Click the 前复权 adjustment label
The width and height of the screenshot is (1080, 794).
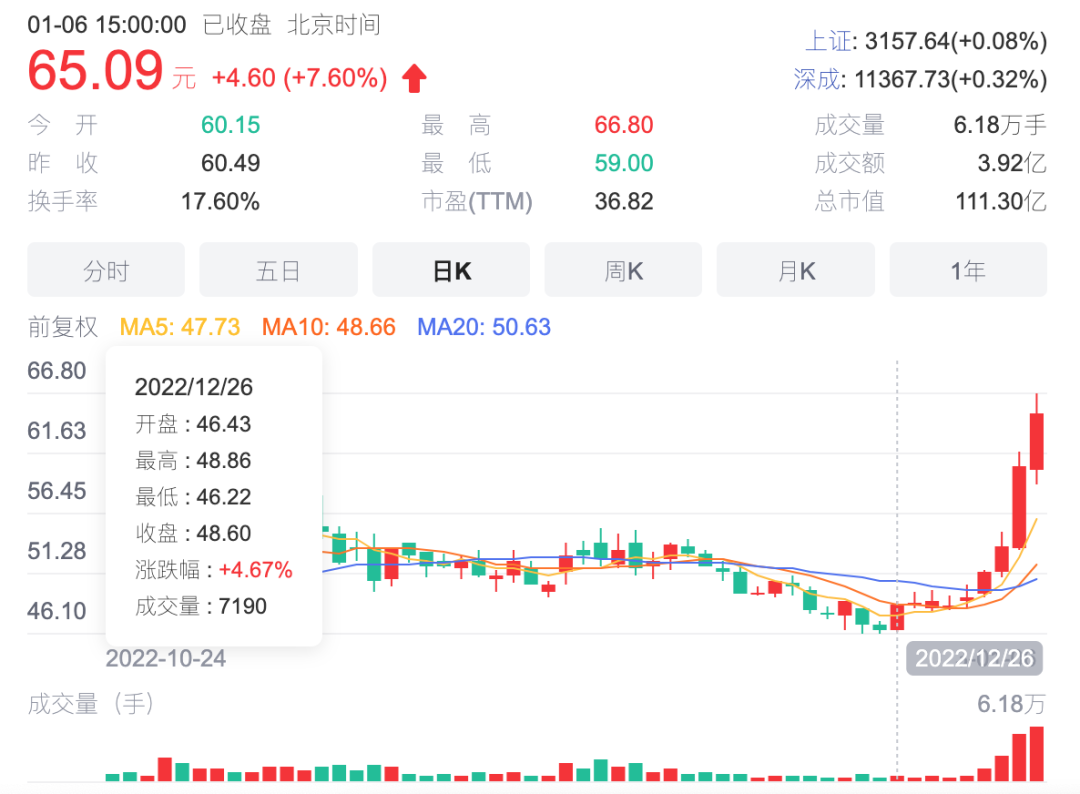point(63,326)
